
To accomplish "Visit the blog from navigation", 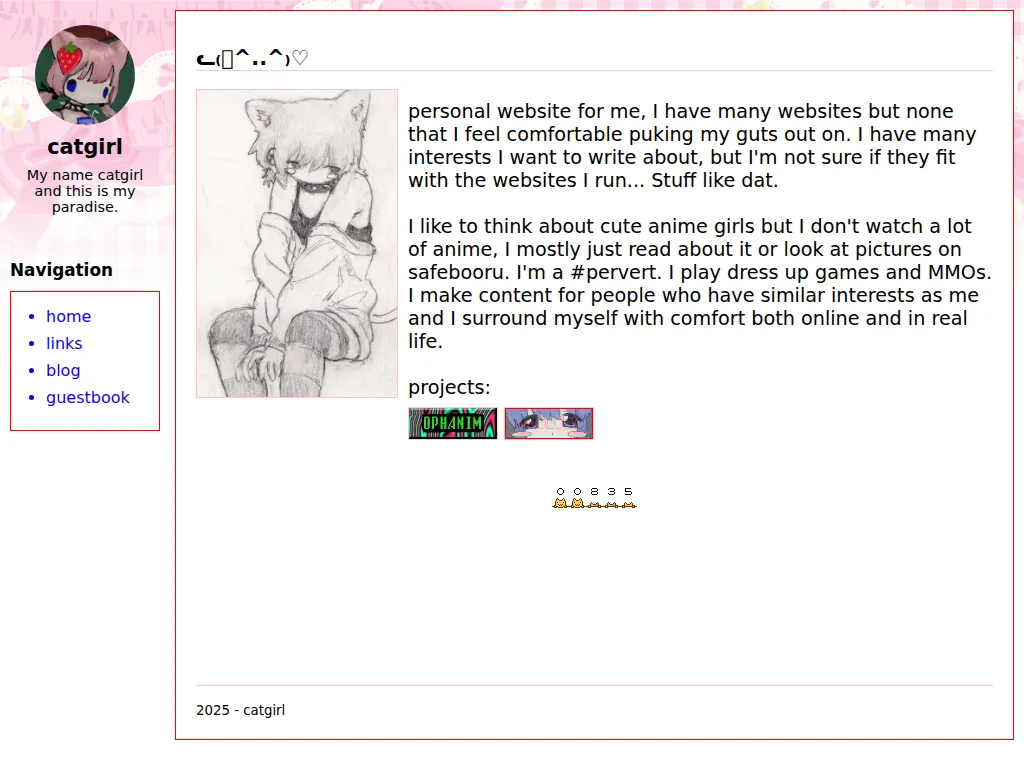I will (63, 370).
